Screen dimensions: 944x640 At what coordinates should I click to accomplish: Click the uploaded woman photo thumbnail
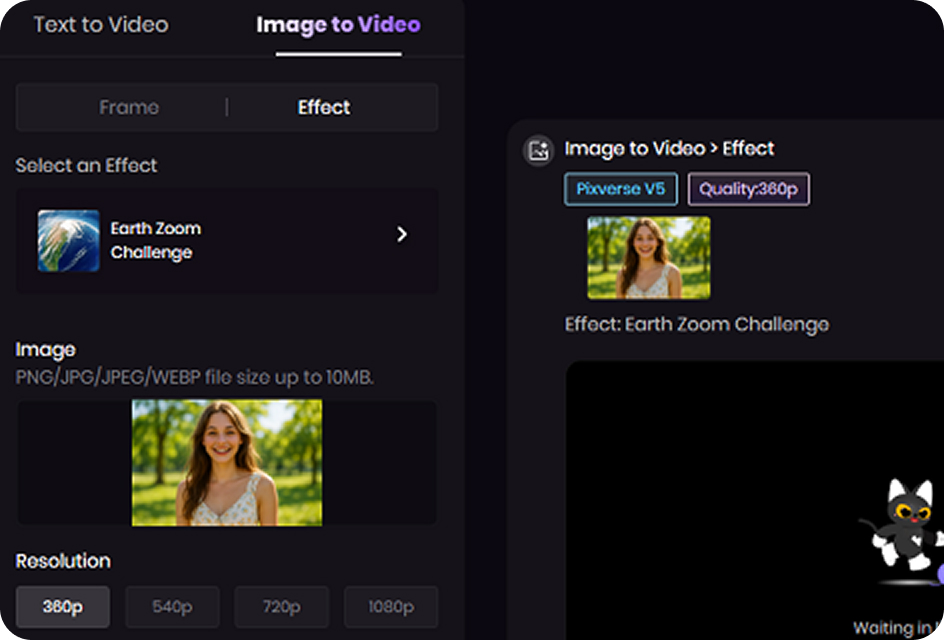(226, 462)
